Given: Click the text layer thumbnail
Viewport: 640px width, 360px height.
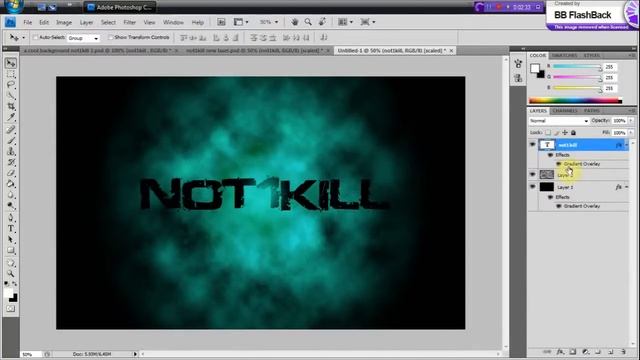Looking at the screenshot, I should click(x=547, y=145).
